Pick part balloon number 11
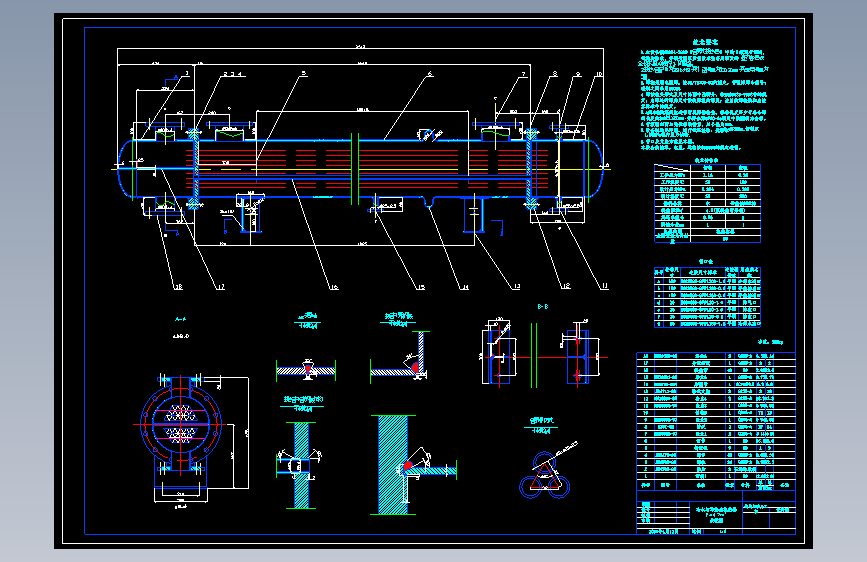 (x=604, y=285)
